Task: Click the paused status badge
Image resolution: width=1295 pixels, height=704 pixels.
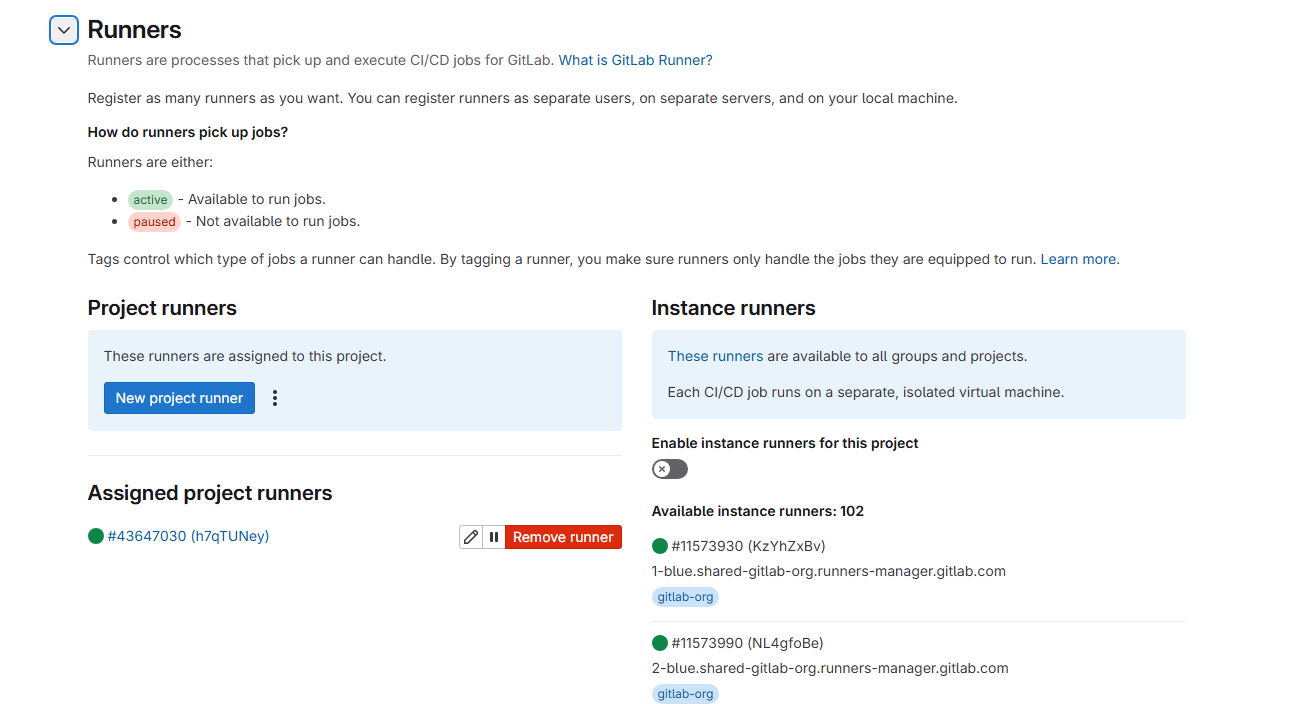Action: pos(154,221)
